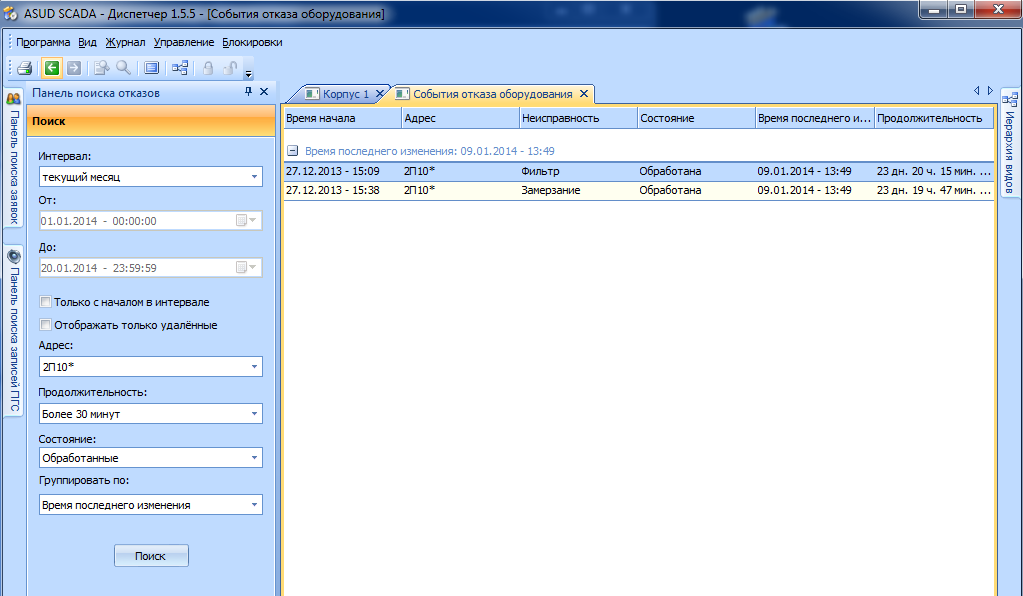The height and width of the screenshot is (596, 1023).
Task: Expand the Продолжительность dropdown
Action: (254, 414)
